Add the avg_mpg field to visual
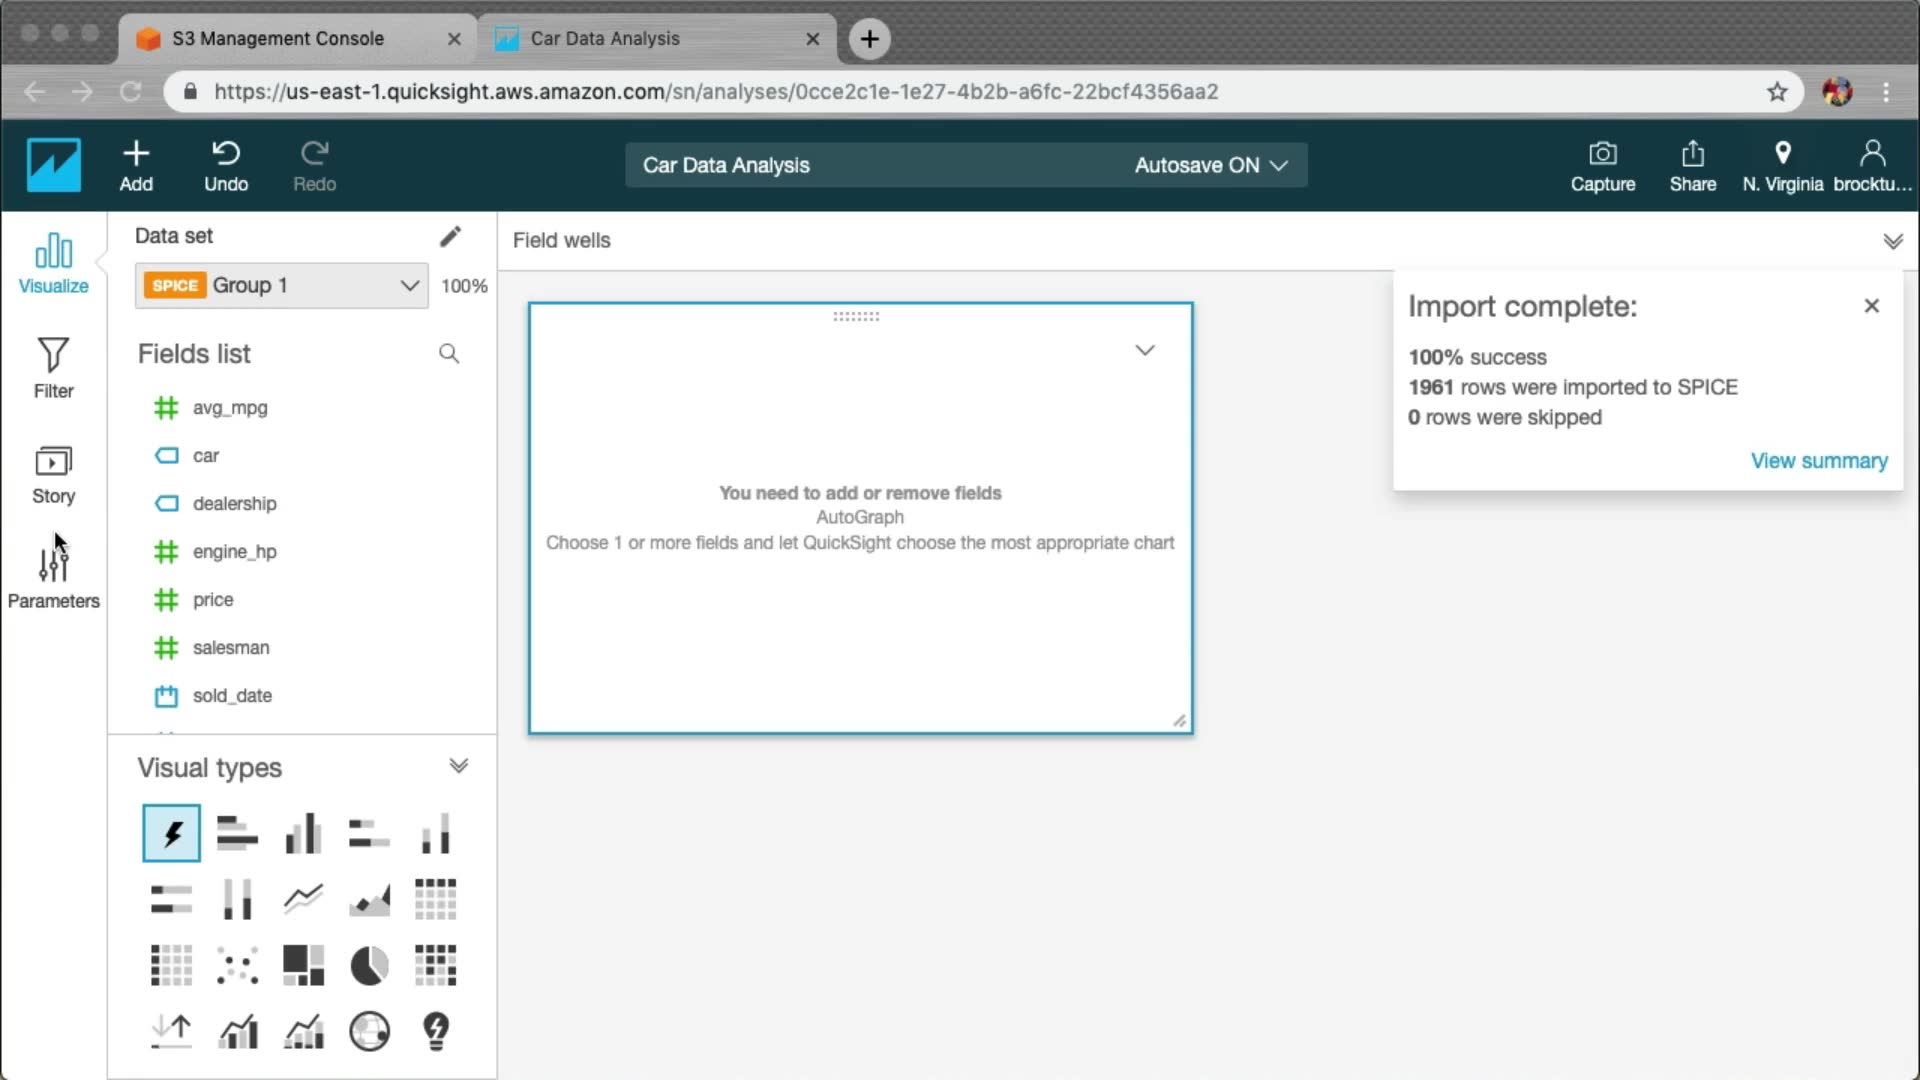The image size is (1920, 1080). (230, 408)
